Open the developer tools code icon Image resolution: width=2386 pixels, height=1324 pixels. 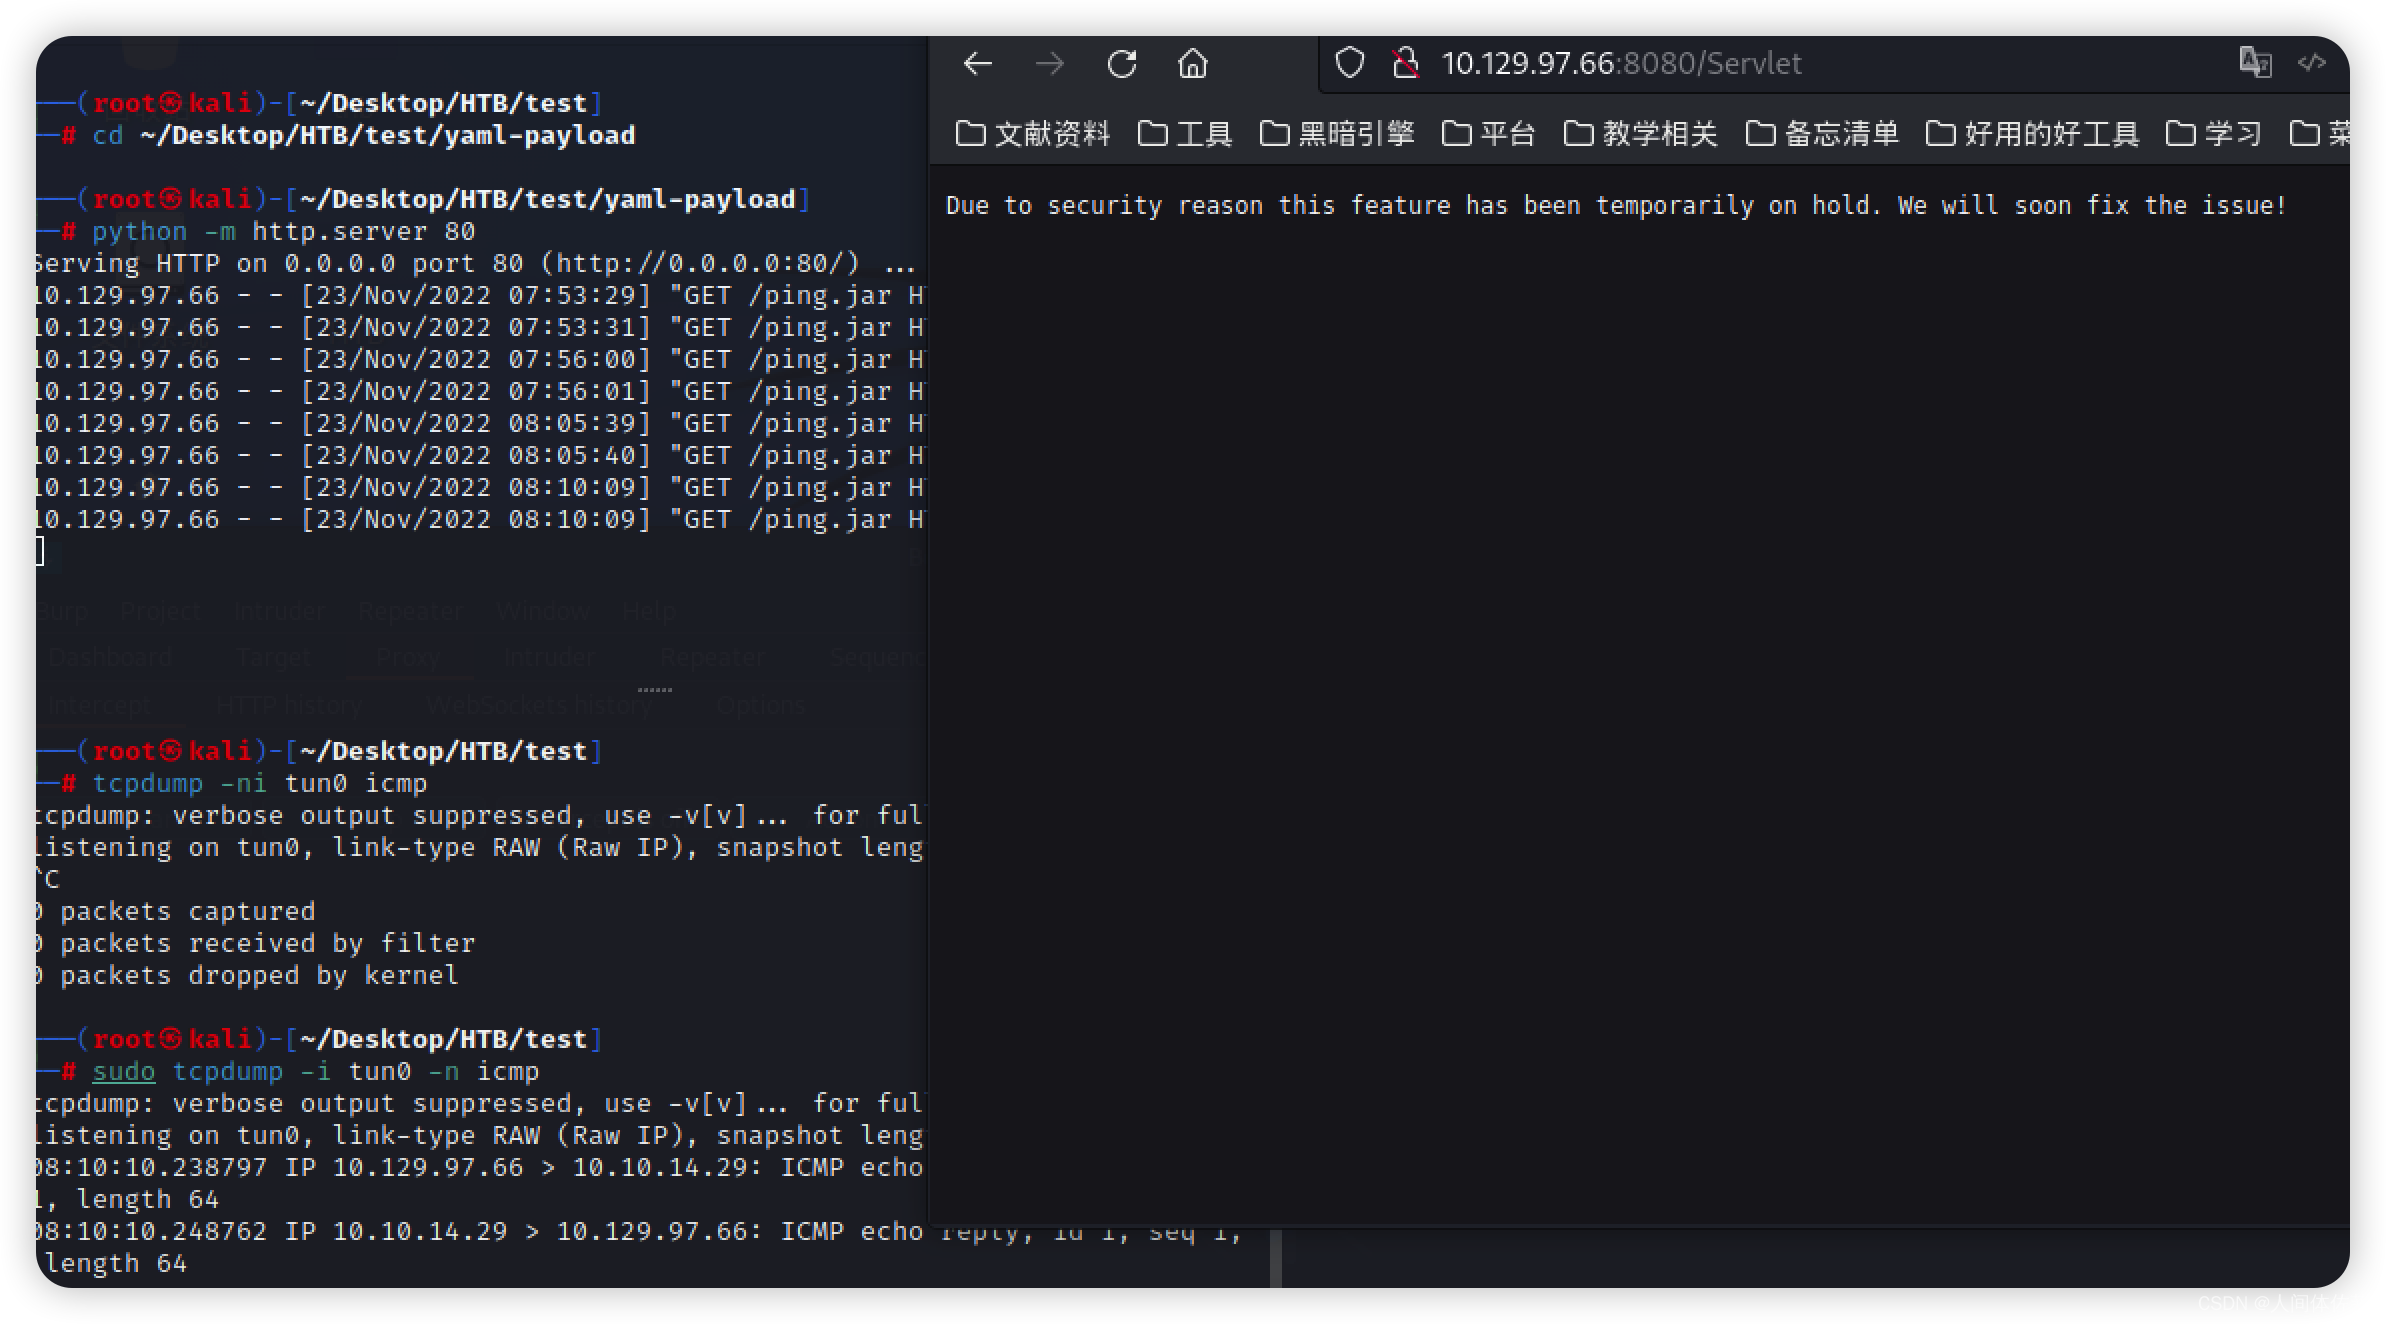2312,62
